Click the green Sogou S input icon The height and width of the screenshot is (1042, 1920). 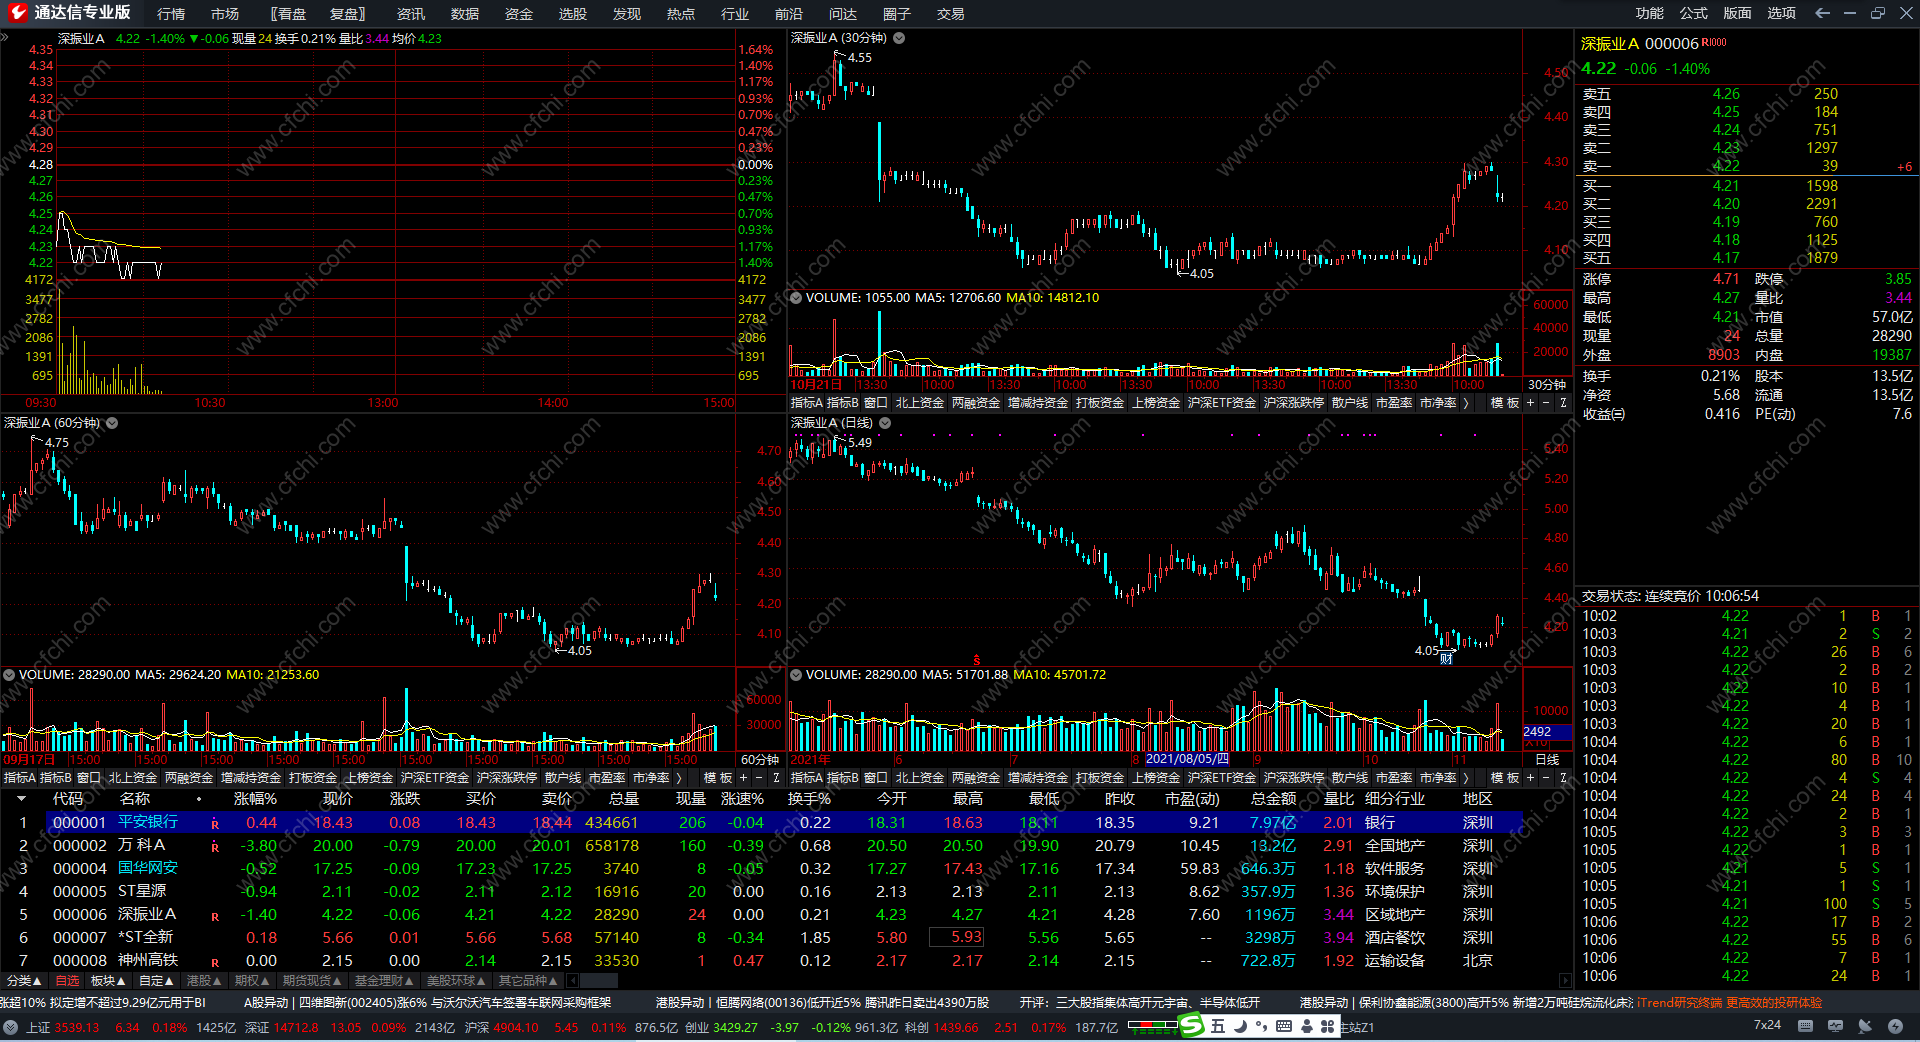pos(1192,1025)
